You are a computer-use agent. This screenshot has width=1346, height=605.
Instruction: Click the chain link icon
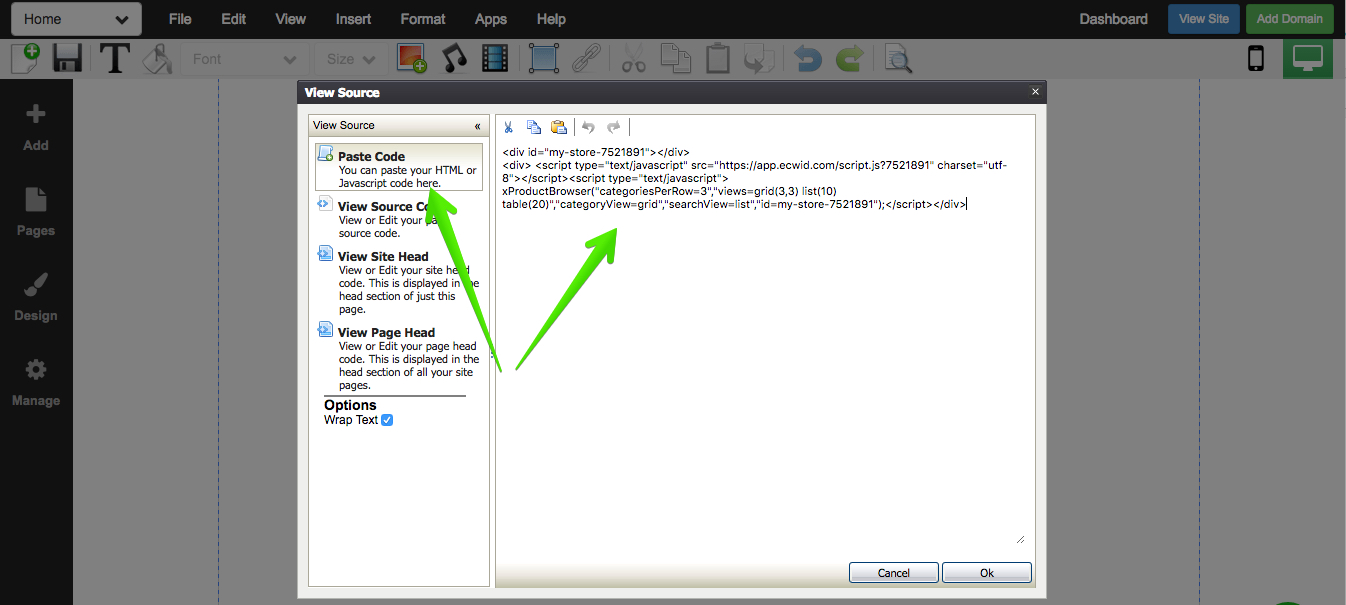[585, 58]
